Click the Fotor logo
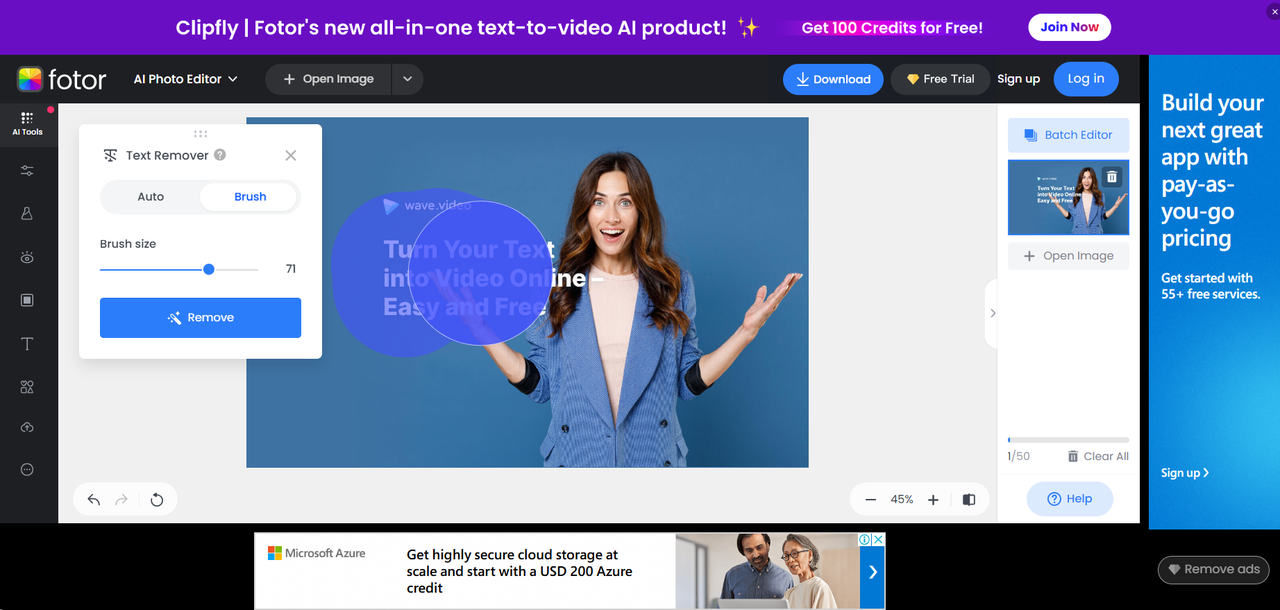Screen dimensions: 1280x610 tap(61, 79)
